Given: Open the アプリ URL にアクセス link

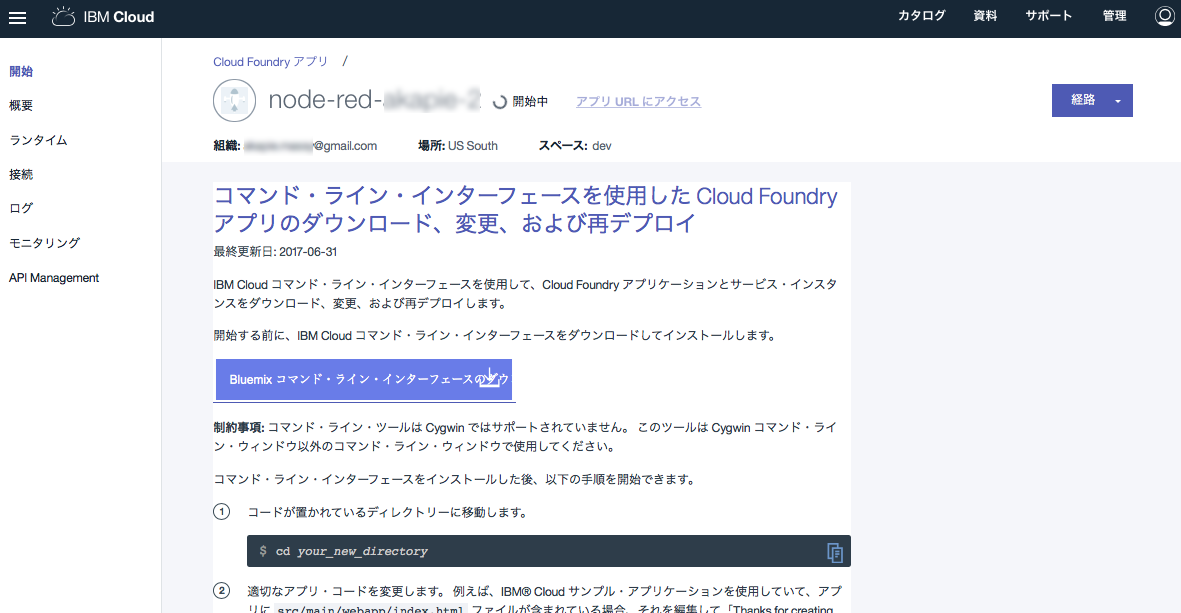Looking at the screenshot, I should click(639, 102).
